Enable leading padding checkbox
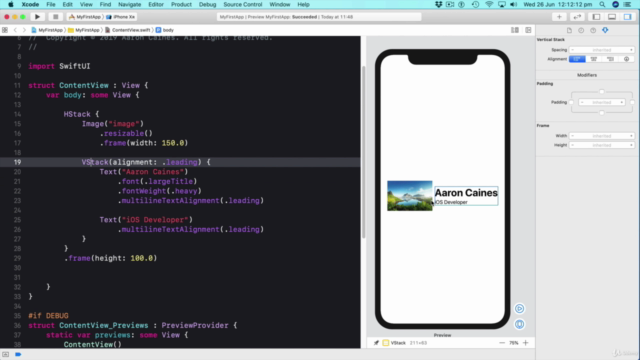This screenshot has width=640, height=360. click(571, 102)
